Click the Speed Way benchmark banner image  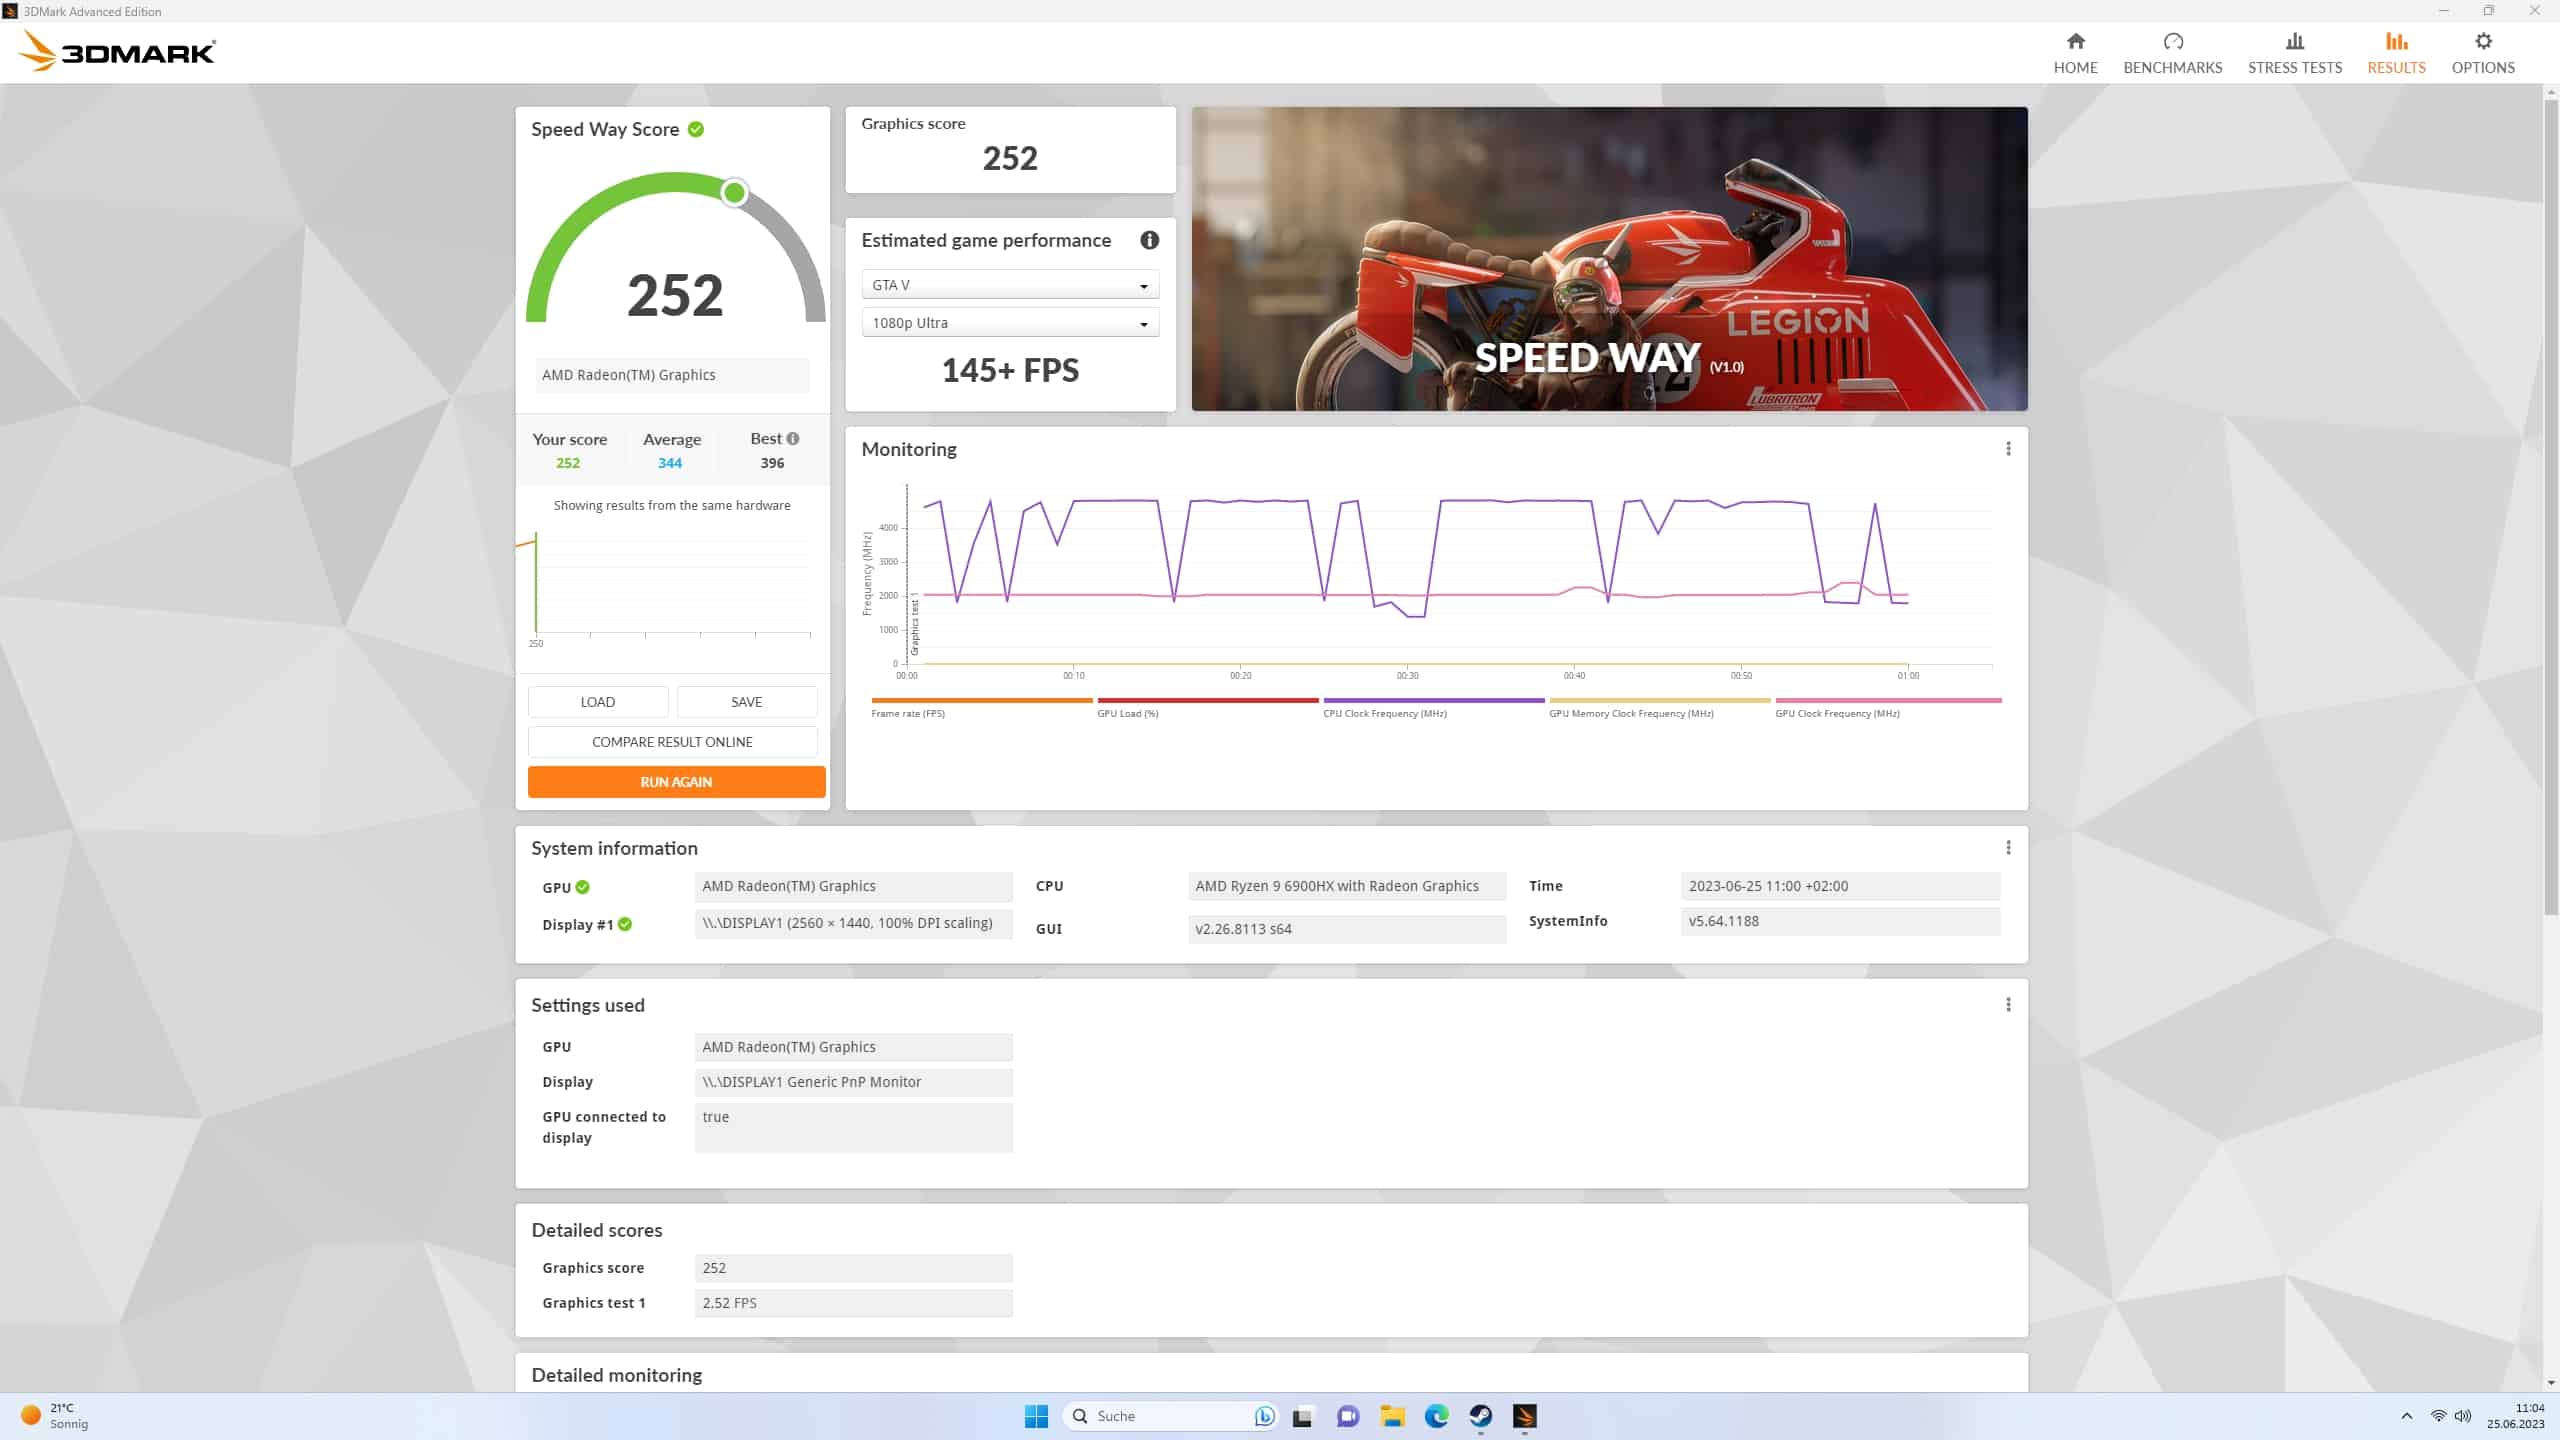[x=1609, y=259]
